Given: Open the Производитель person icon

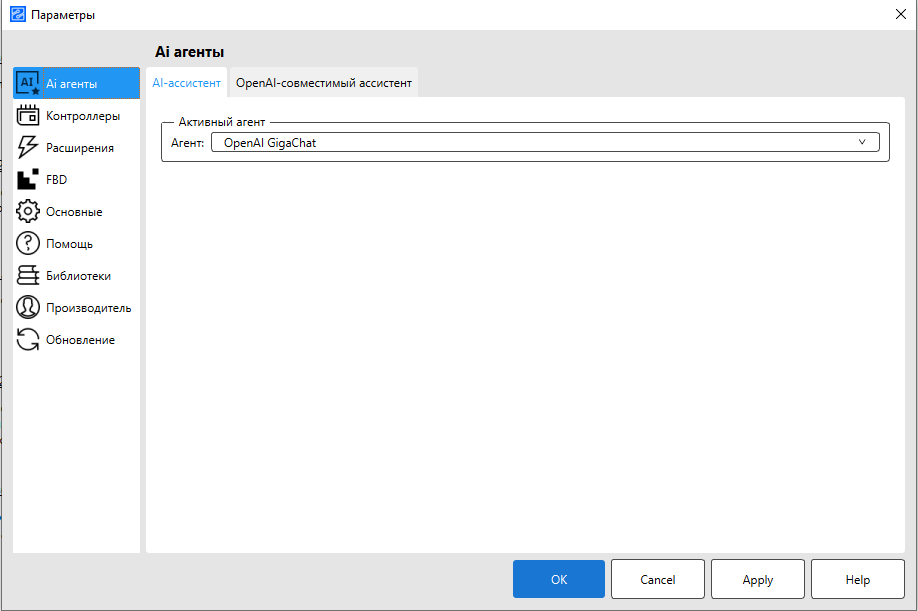Looking at the screenshot, I should coord(28,307).
